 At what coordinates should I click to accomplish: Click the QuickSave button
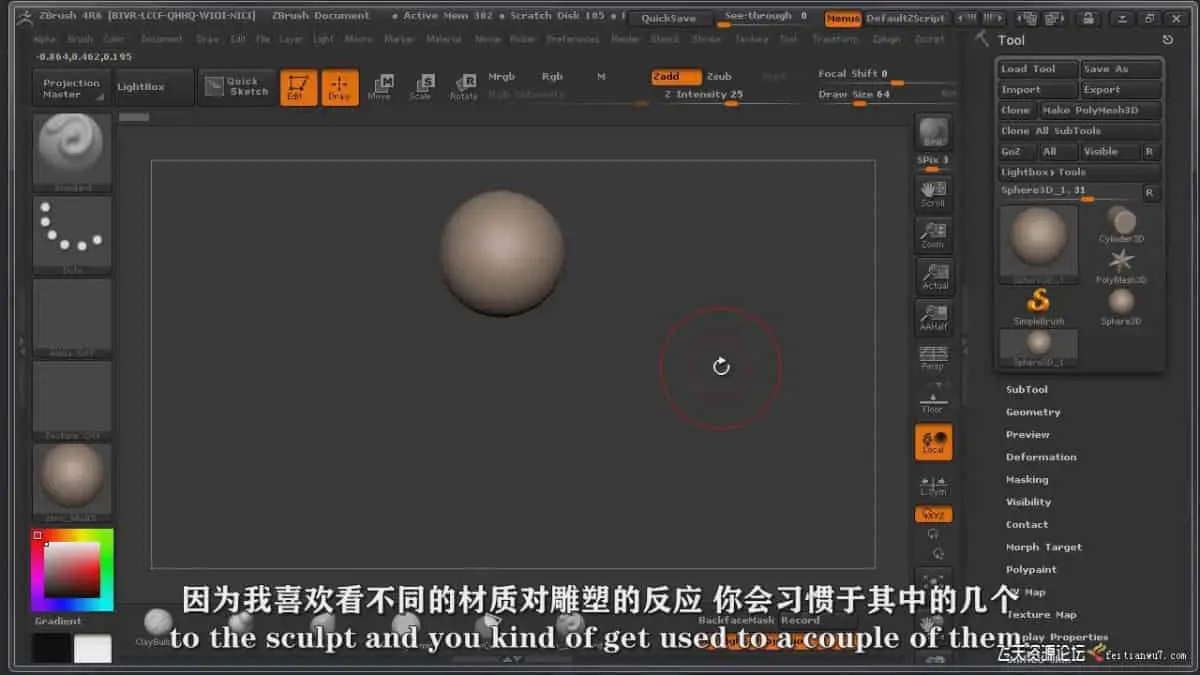click(x=671, y=18)
